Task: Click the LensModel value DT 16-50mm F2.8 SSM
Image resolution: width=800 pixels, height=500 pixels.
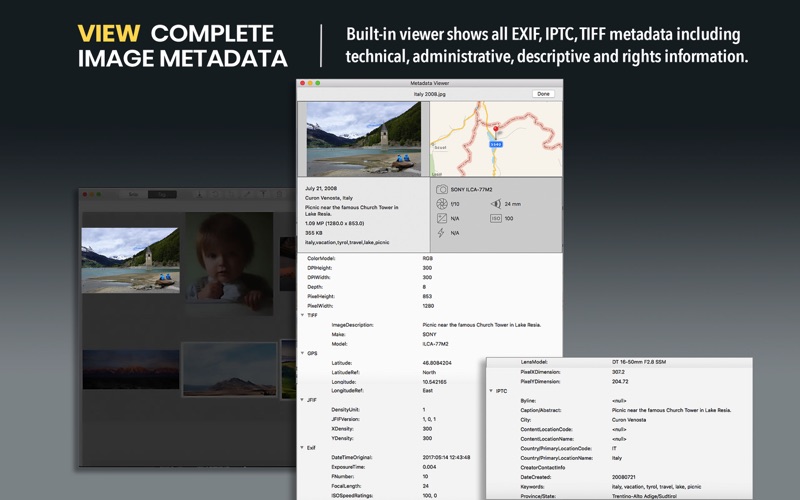Action: point(639,362)
